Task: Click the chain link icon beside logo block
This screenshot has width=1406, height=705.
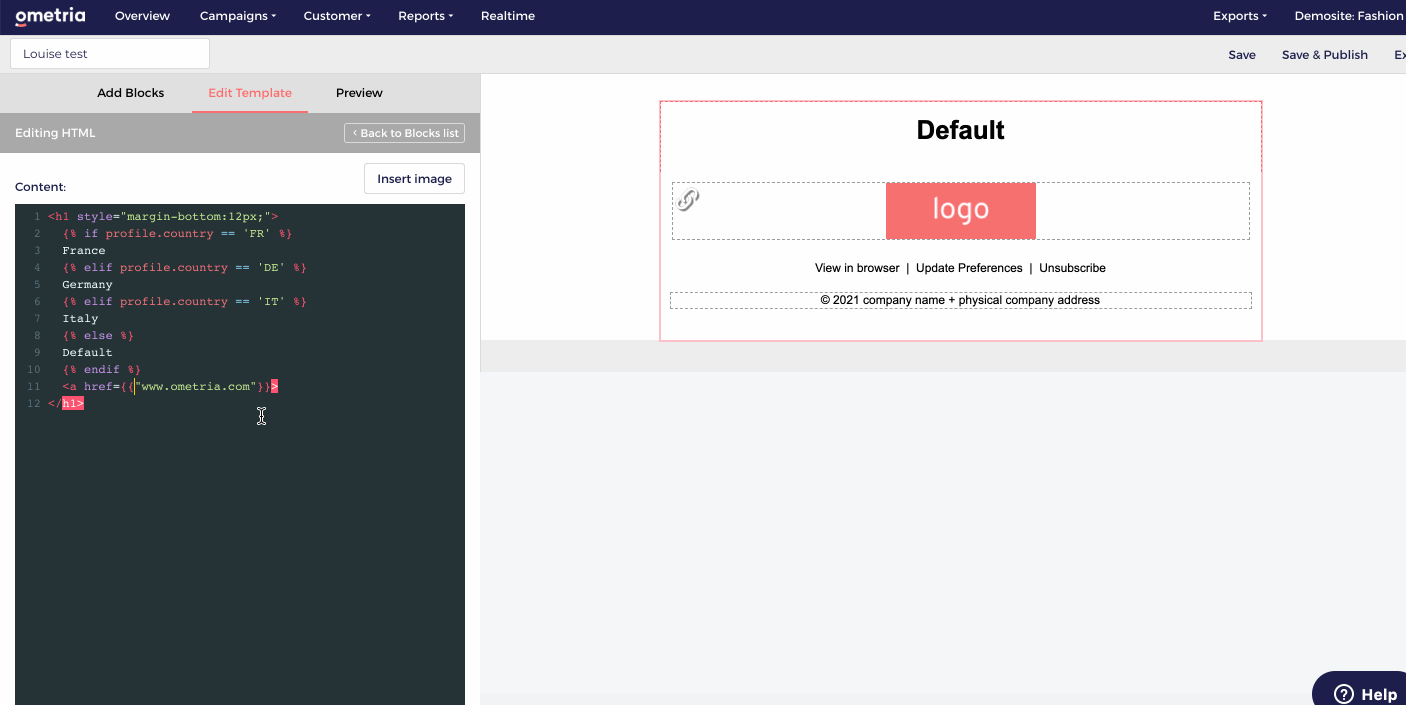Action: (x=688, y=200)
